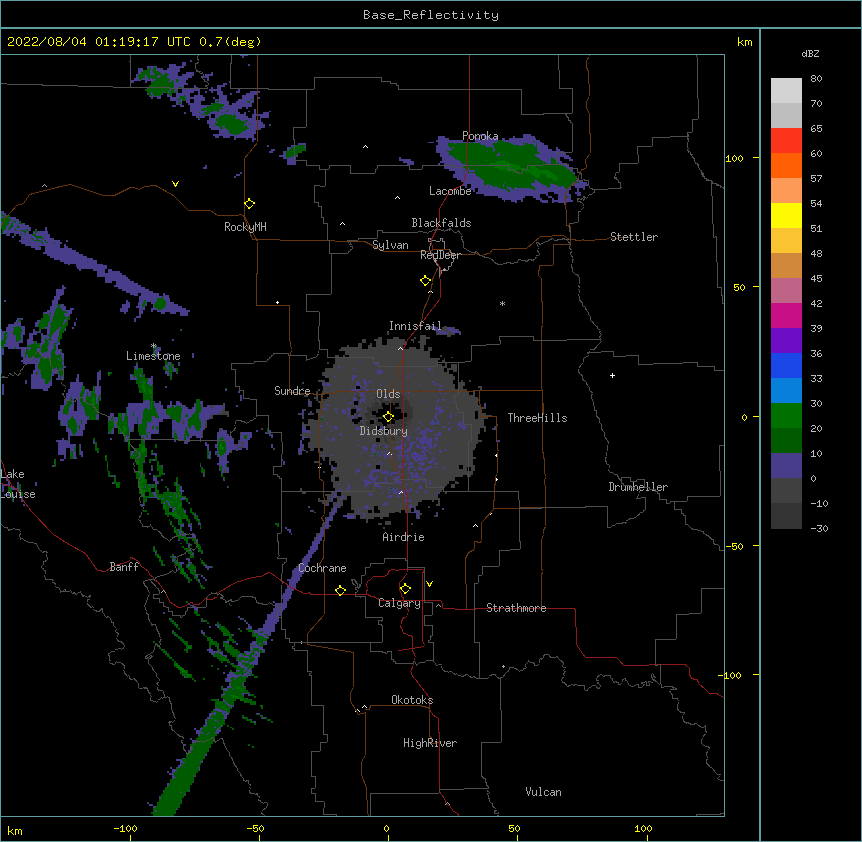Click the Limestone label
862x842 pixels.
tap(153, 356)
